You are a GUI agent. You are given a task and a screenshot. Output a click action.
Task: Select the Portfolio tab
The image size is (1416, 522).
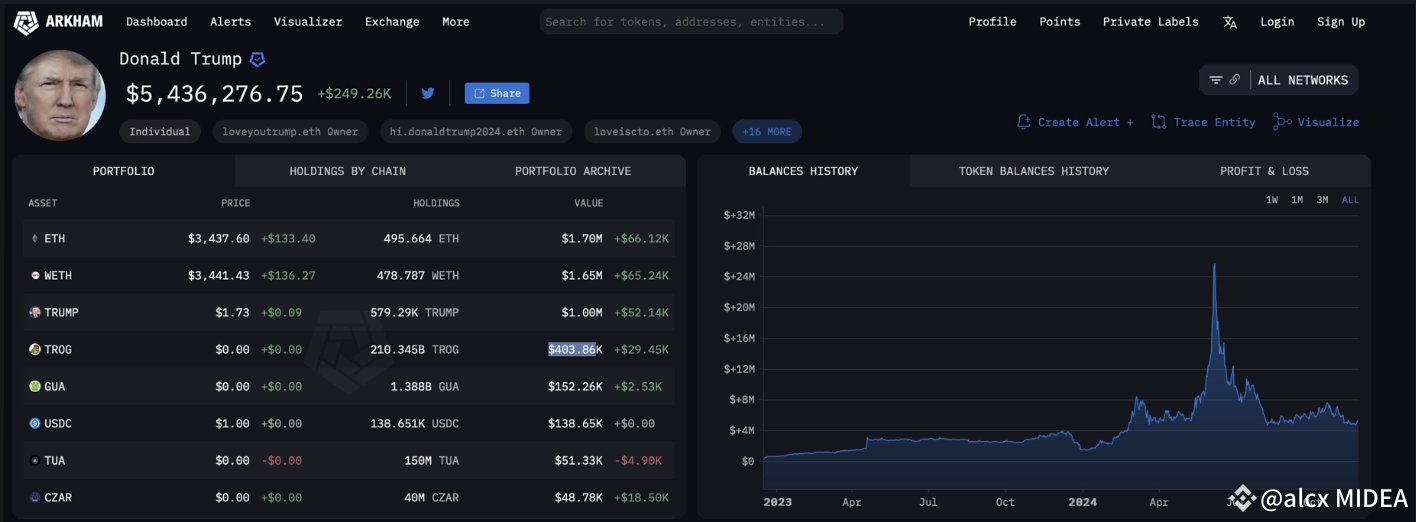point(124,171)
